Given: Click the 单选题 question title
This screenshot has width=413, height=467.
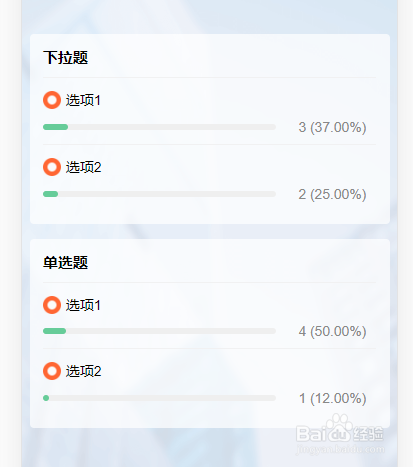Looking at the screenshot, I should coord(66,262).
